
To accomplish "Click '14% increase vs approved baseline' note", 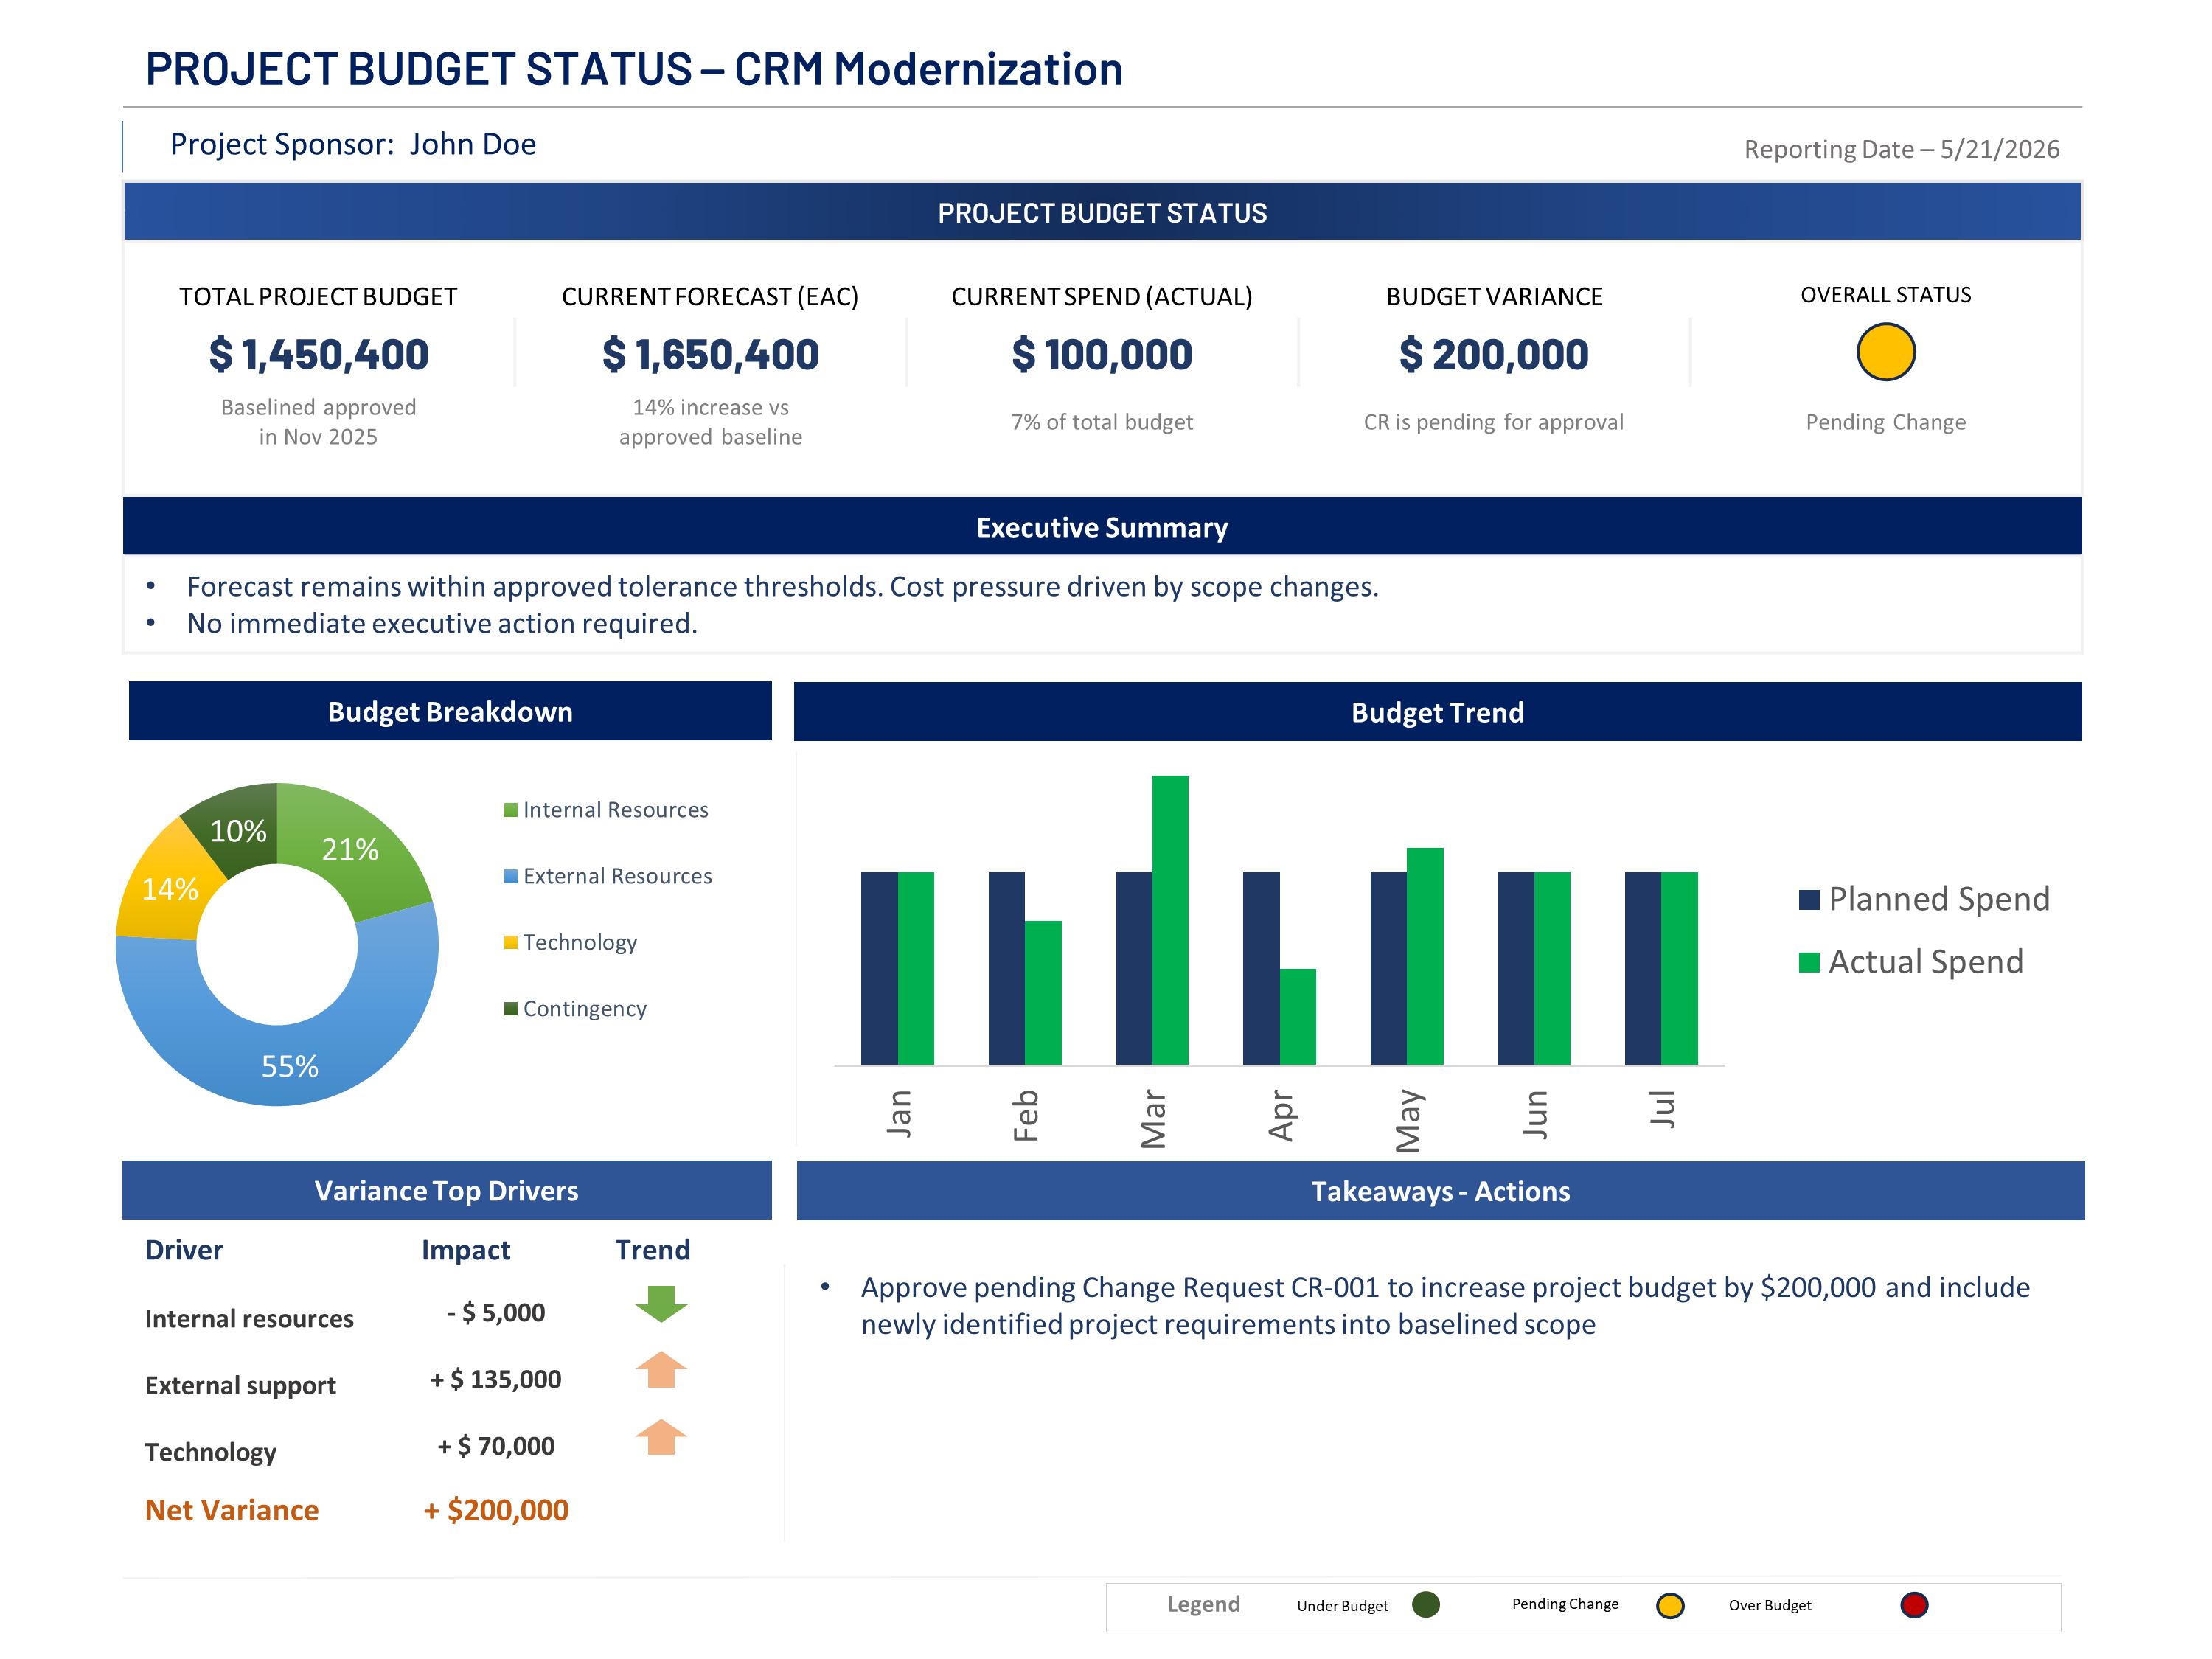I will (710, 422).
